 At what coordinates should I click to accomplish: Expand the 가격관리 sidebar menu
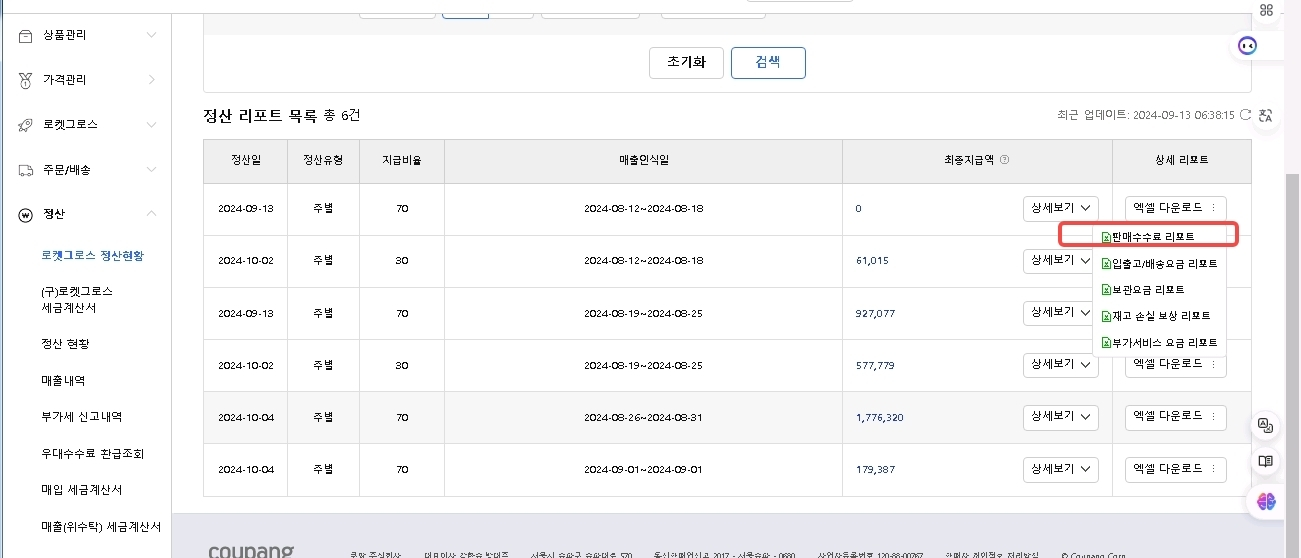point(151,80)
